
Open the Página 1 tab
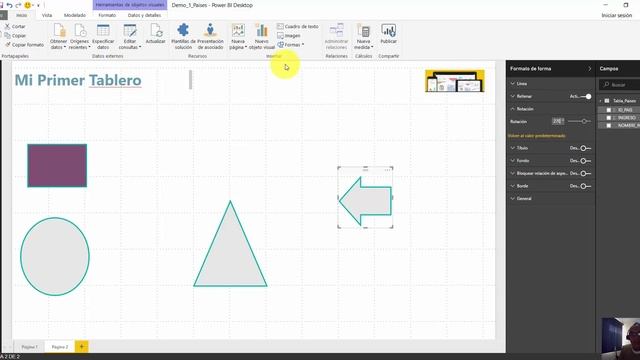[29, 347]
